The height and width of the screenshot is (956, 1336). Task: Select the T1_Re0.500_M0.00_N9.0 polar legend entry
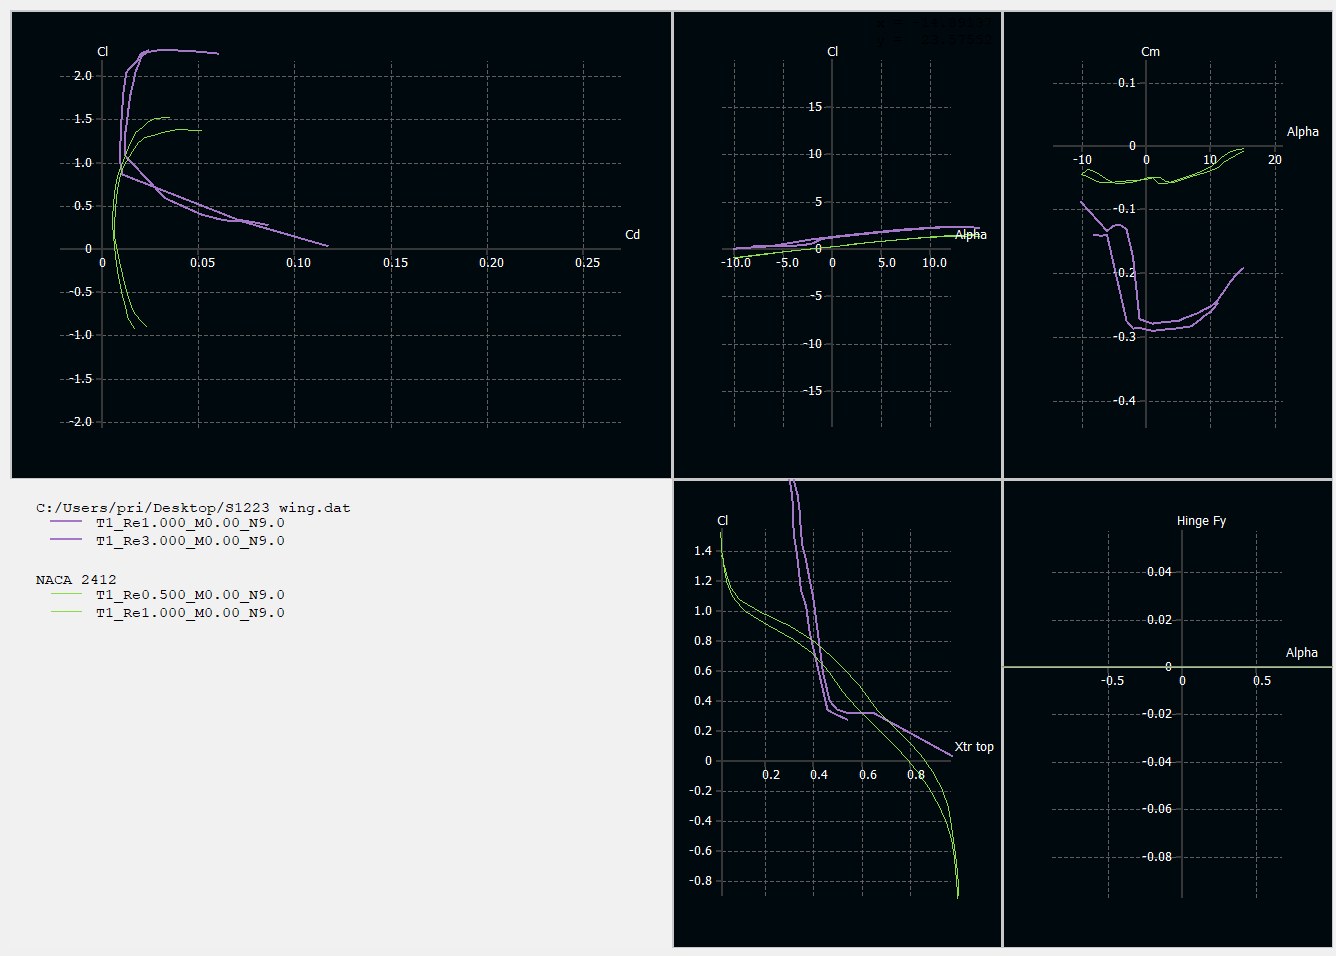point(190,595)
